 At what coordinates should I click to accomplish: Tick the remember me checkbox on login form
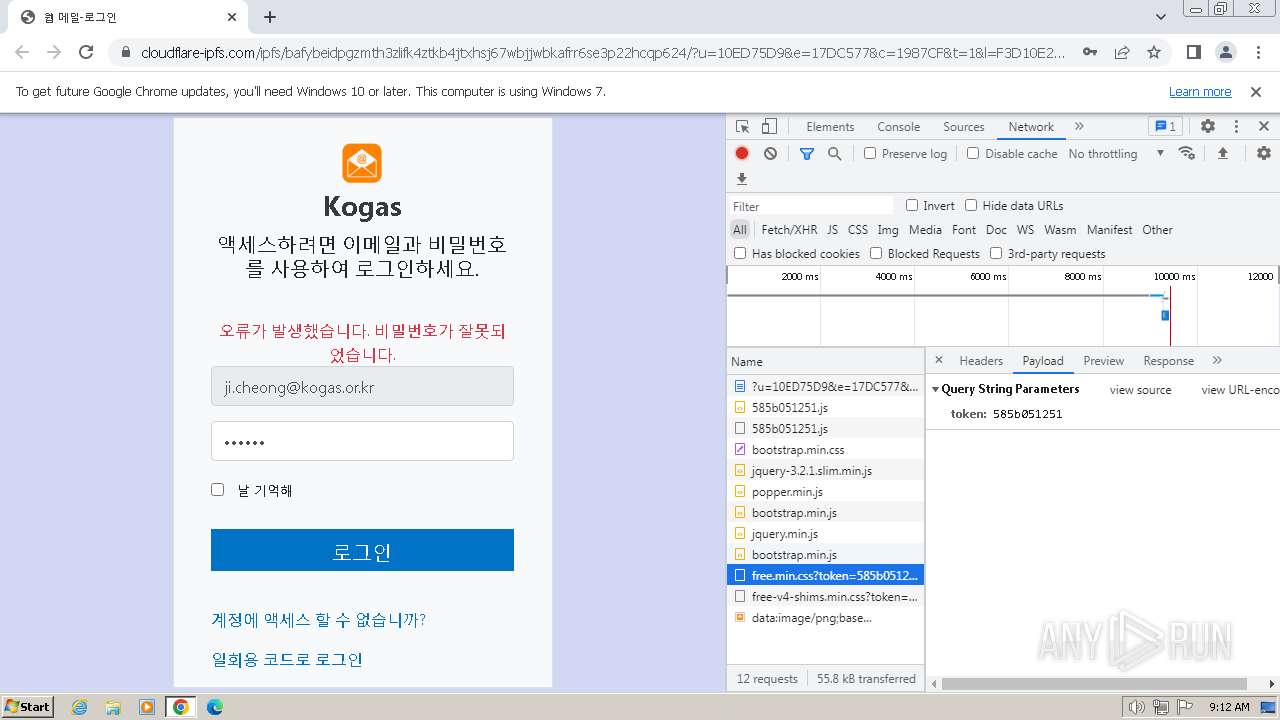pyautogui.click(x=217, y=489)
